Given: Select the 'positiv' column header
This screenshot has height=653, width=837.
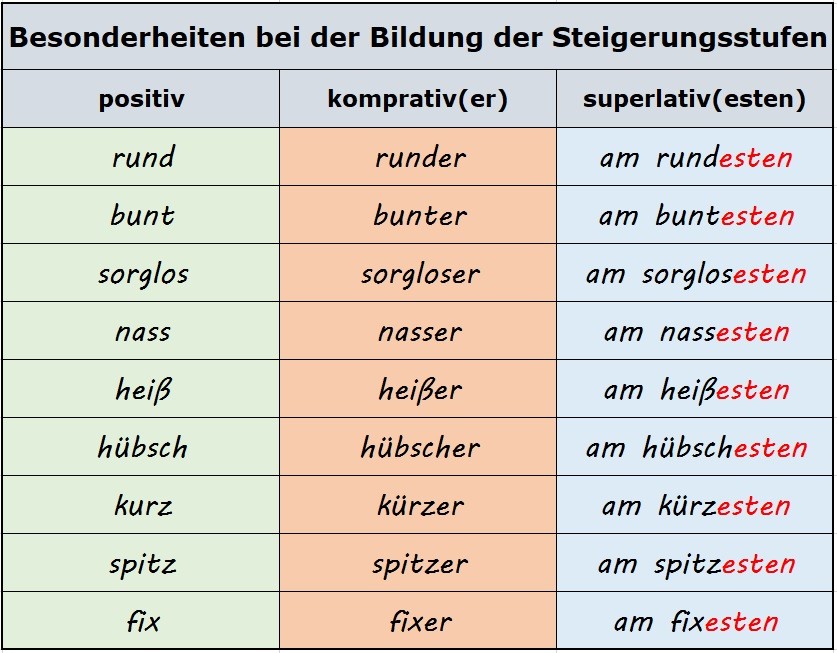Looking at the screenshot, I should tap(141, 99).
